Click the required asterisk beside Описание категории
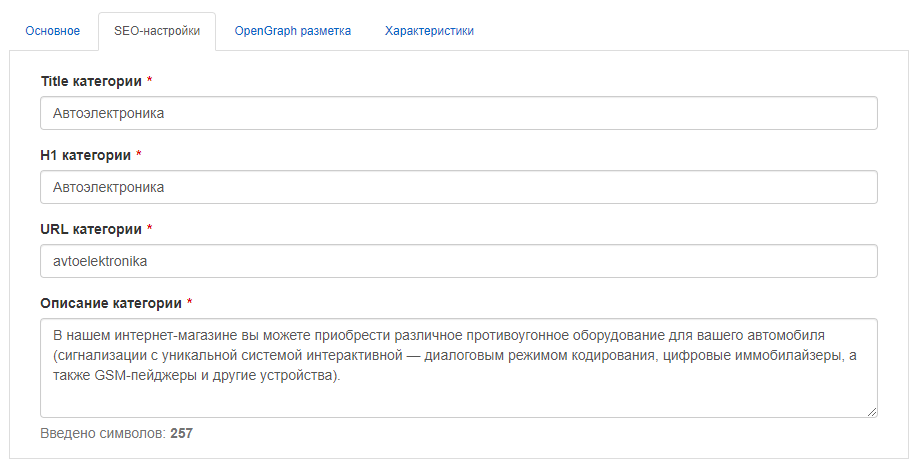This screenshot has width=920, height=476. click(190, 302)
